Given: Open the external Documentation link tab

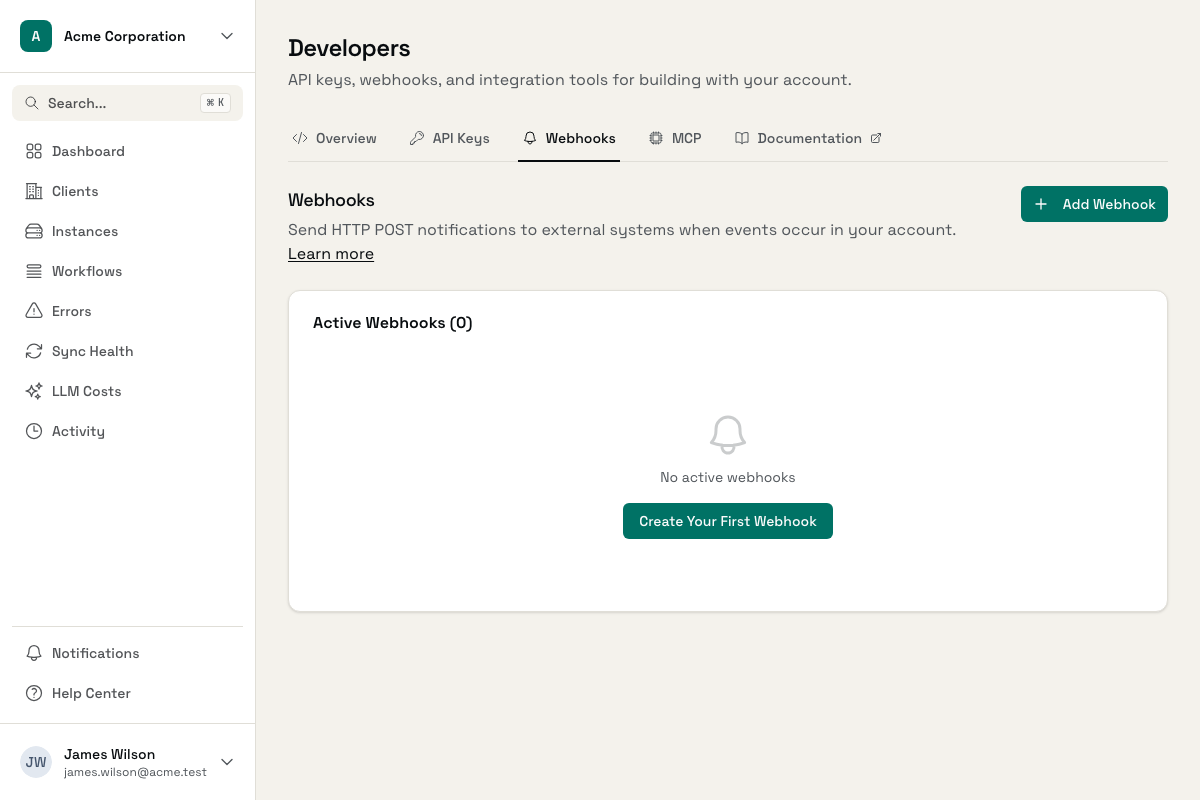Looking at the screenshot, I should [808, 139].
